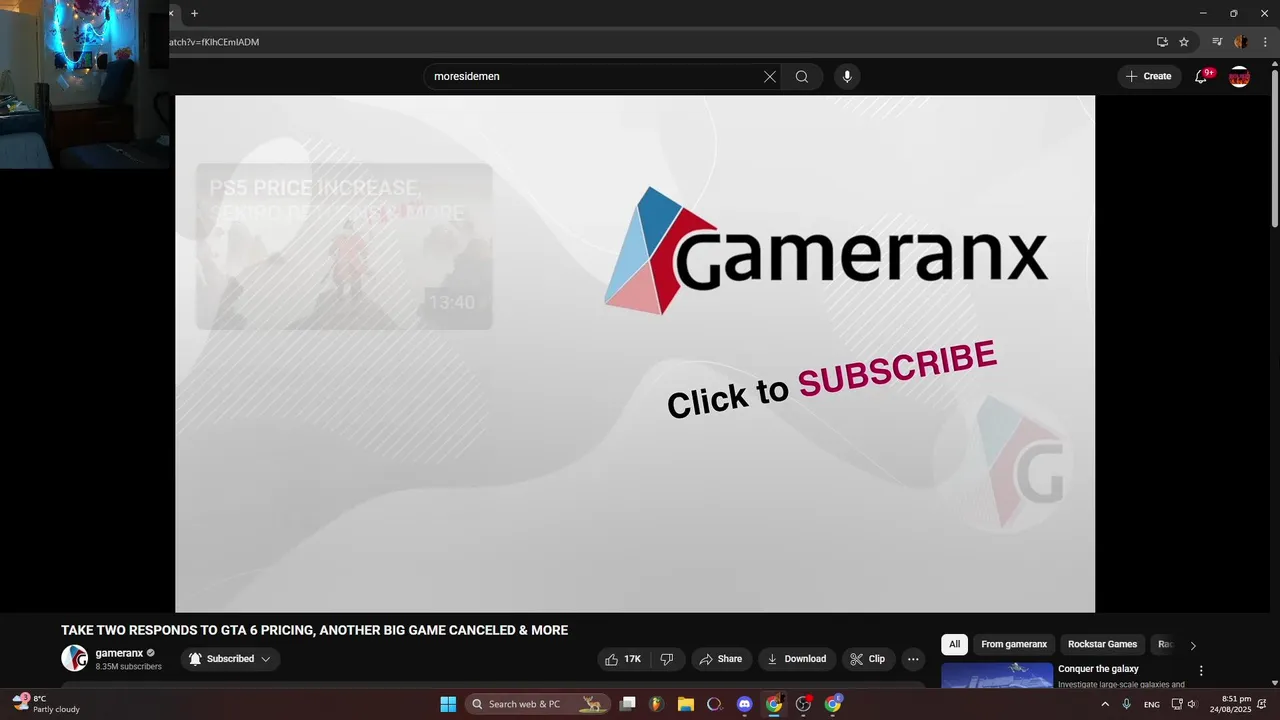Start voice search with the microphone
Image resolution: width=1280 pixels, height=720 pixels.
[x=847, y=77]
